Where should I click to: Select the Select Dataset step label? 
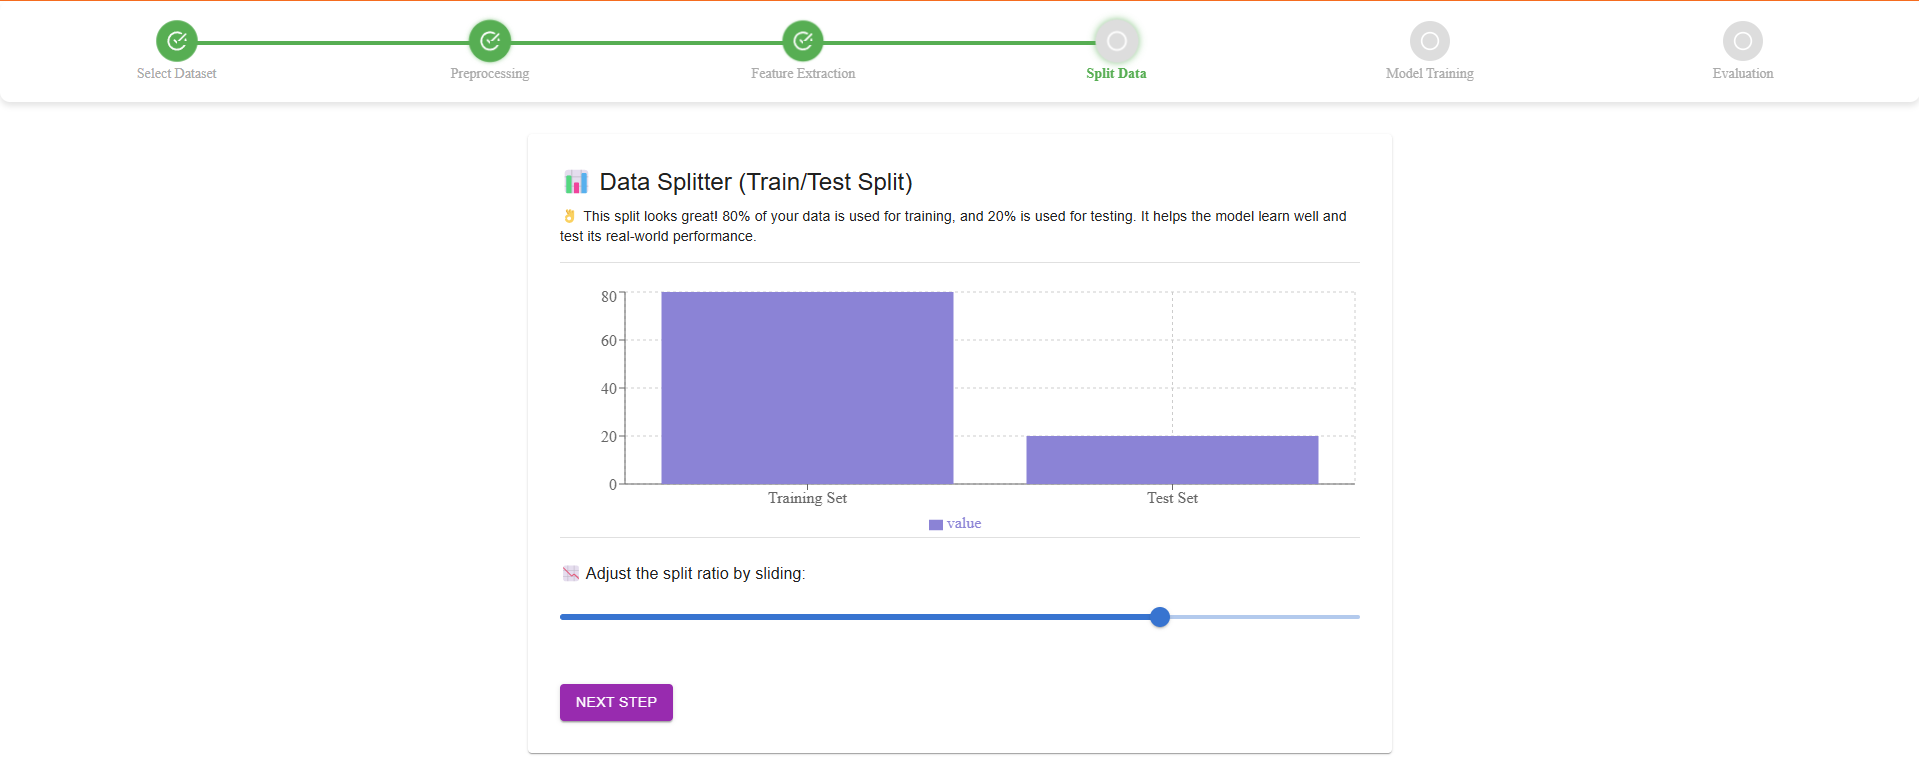tap(177, 74)
